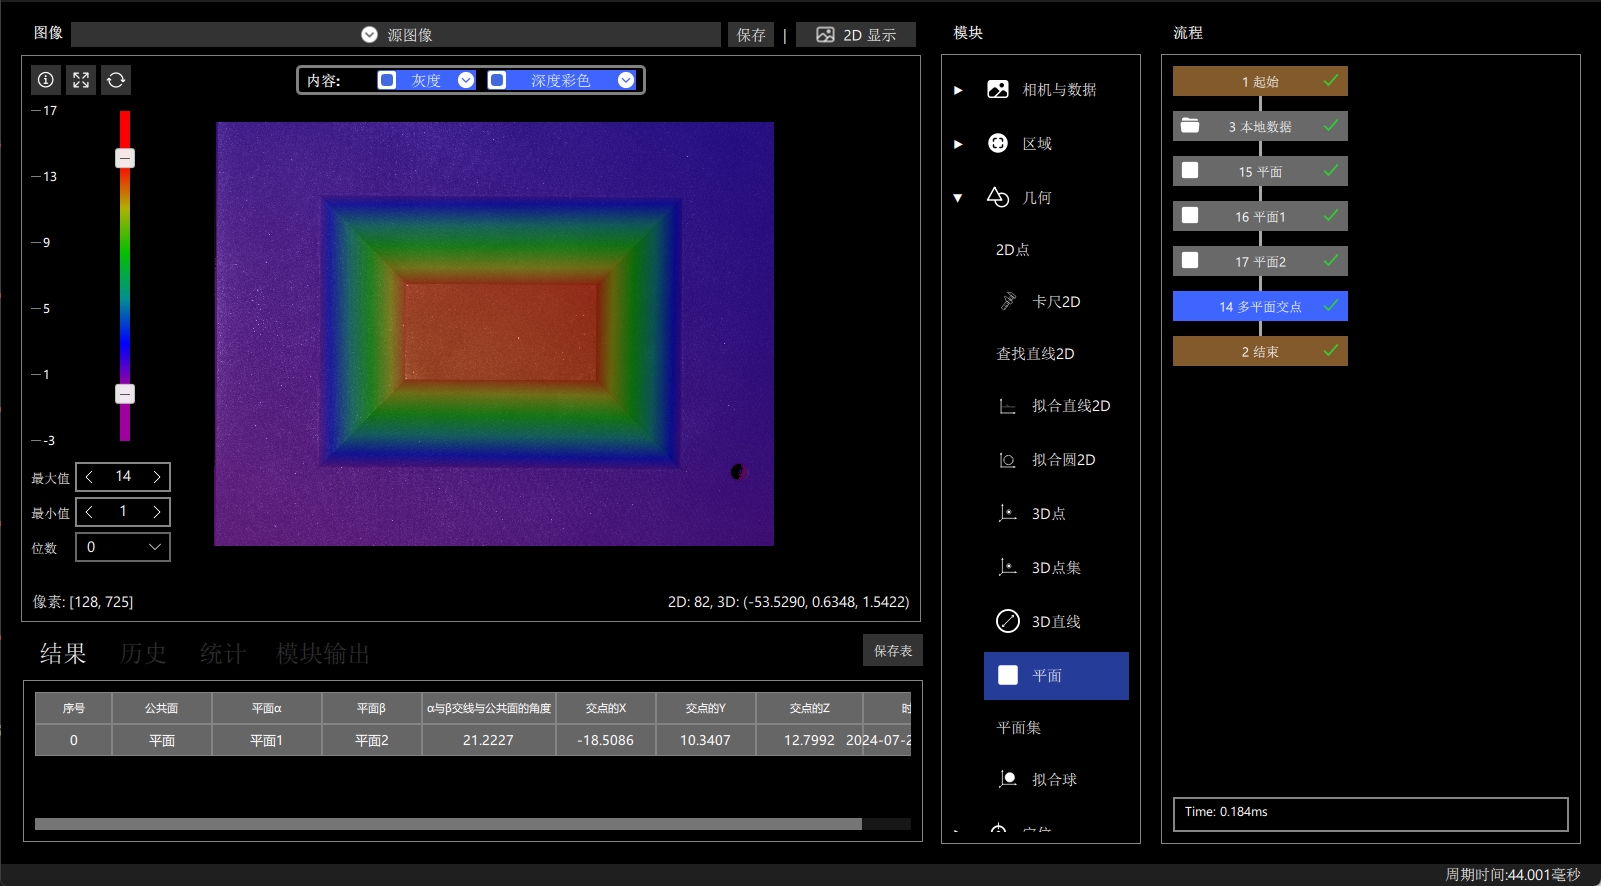Click the info icon above the color scale

click(x=46, y=80)
